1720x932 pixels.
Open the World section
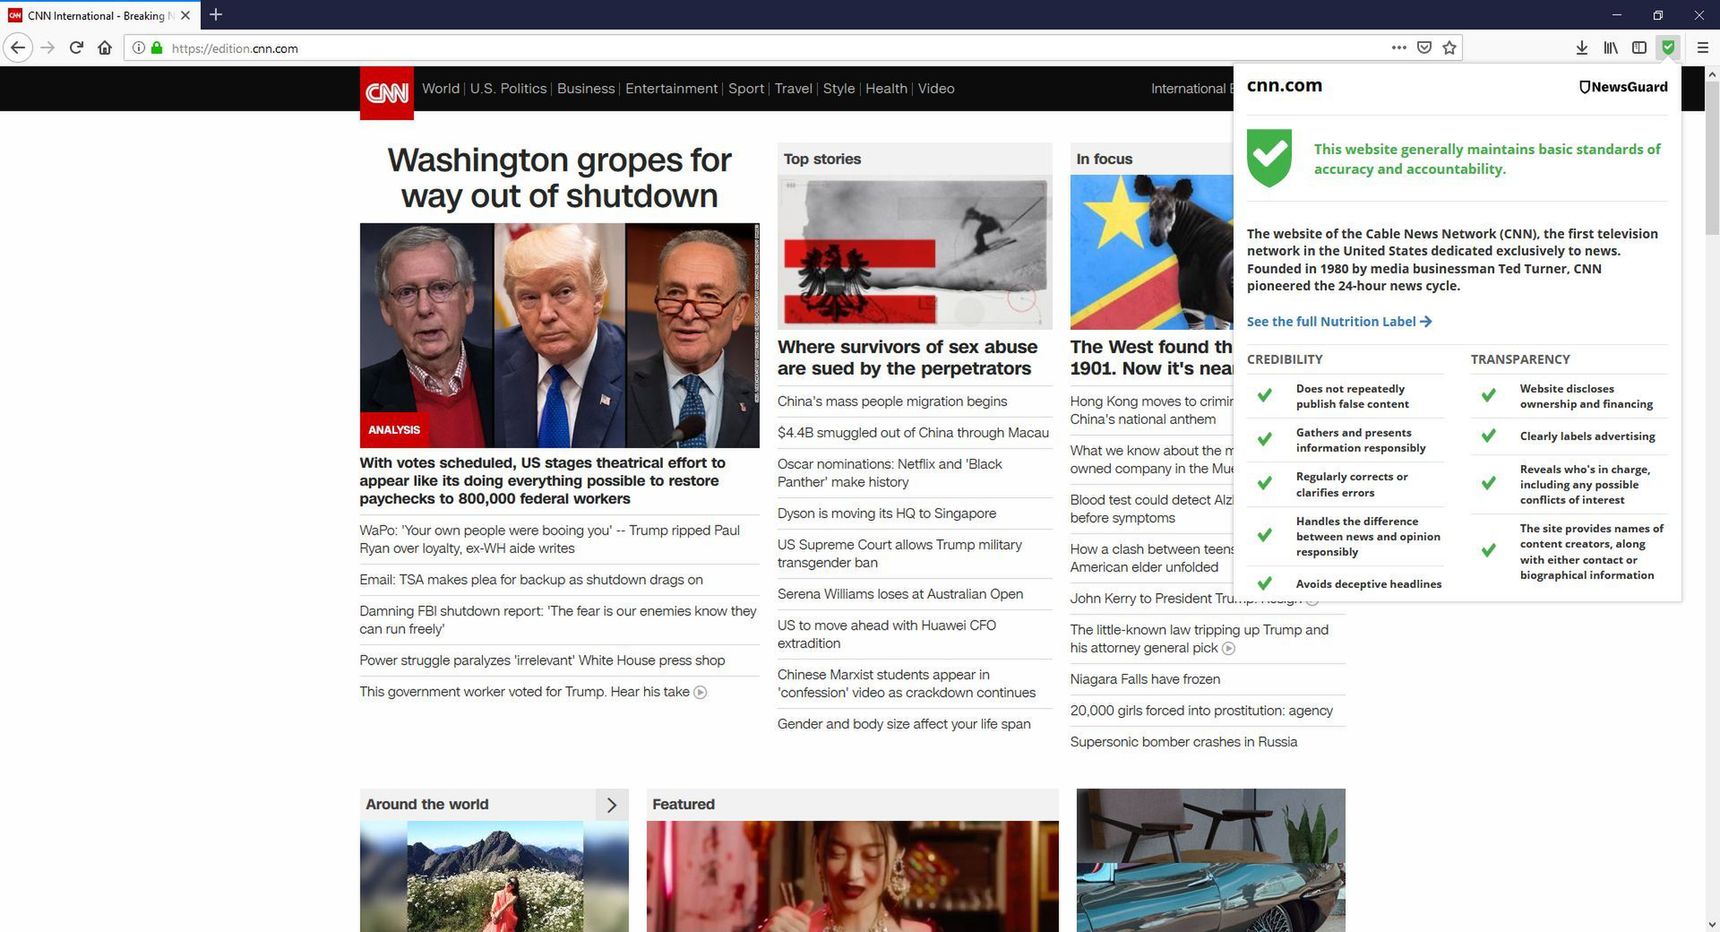(440, 88)
